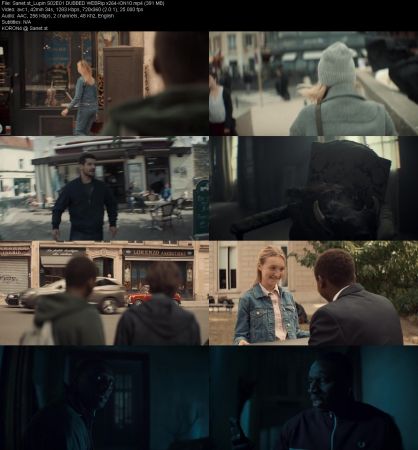Select thumbnail of man walking near cafe

pos(104,188)
